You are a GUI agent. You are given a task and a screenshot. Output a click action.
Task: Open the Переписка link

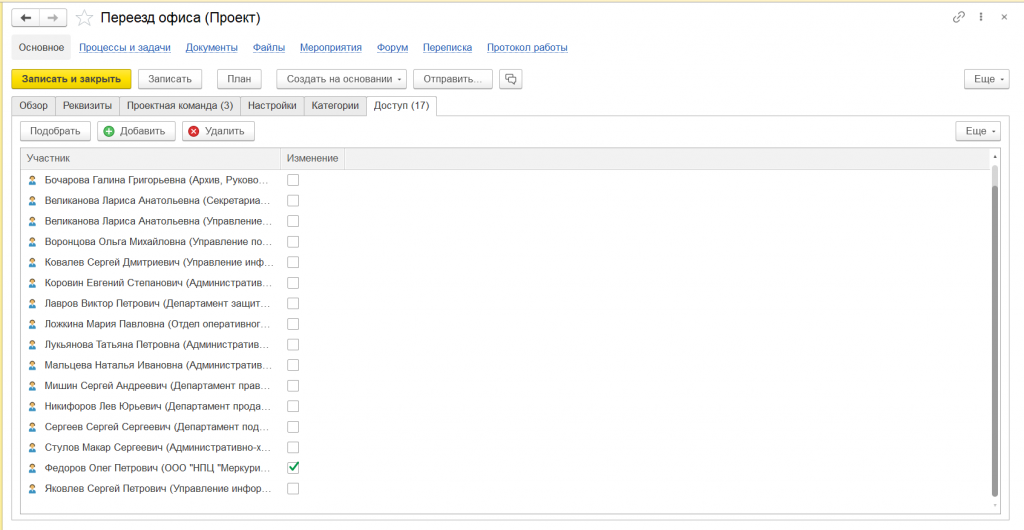tap(447, 48)
